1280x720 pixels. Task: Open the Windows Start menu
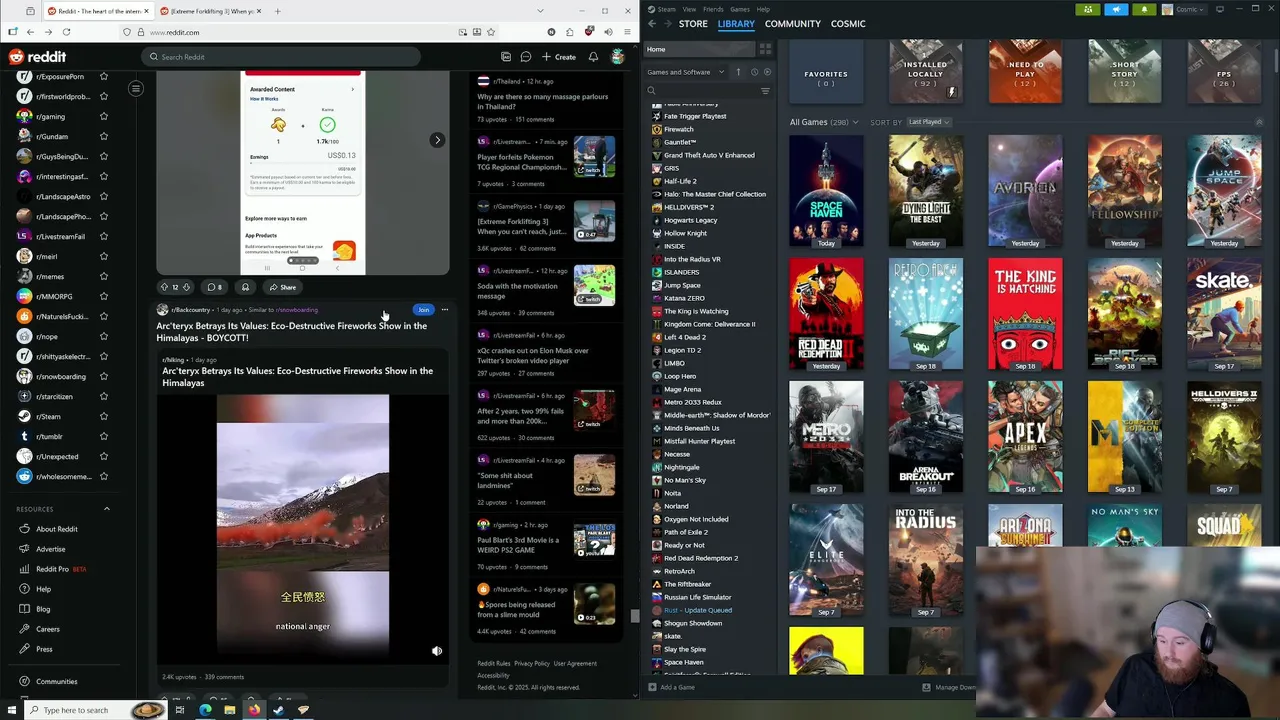coord(10,710)
